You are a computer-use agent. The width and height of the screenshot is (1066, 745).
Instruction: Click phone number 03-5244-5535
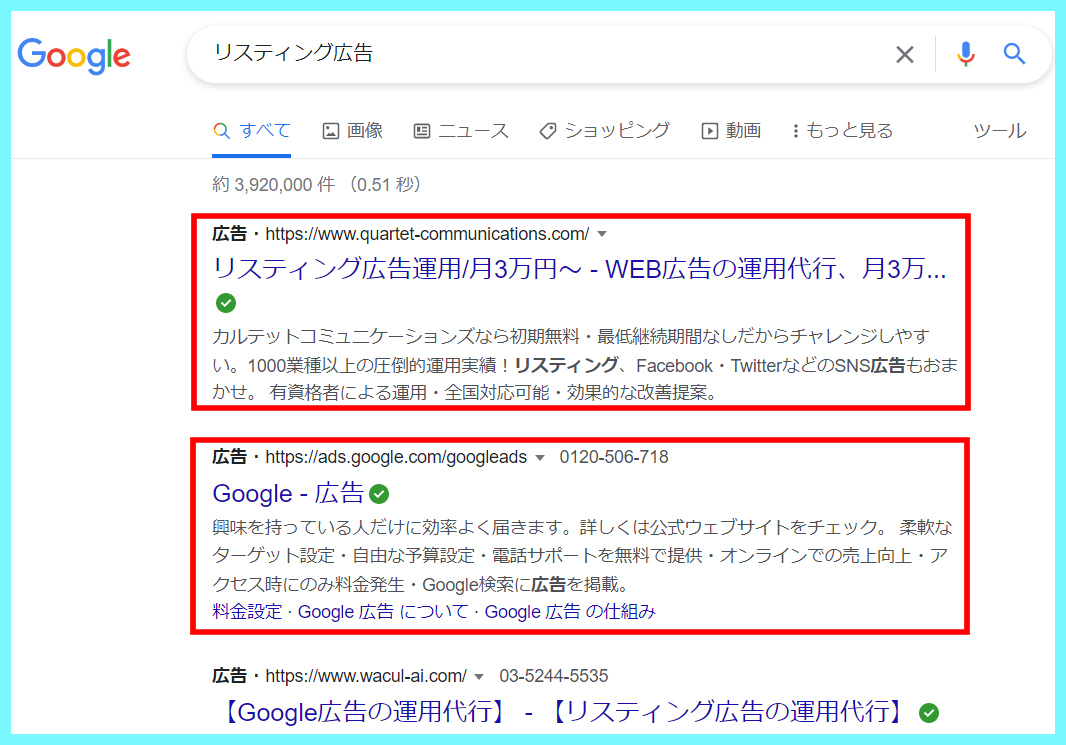(553, 676)
